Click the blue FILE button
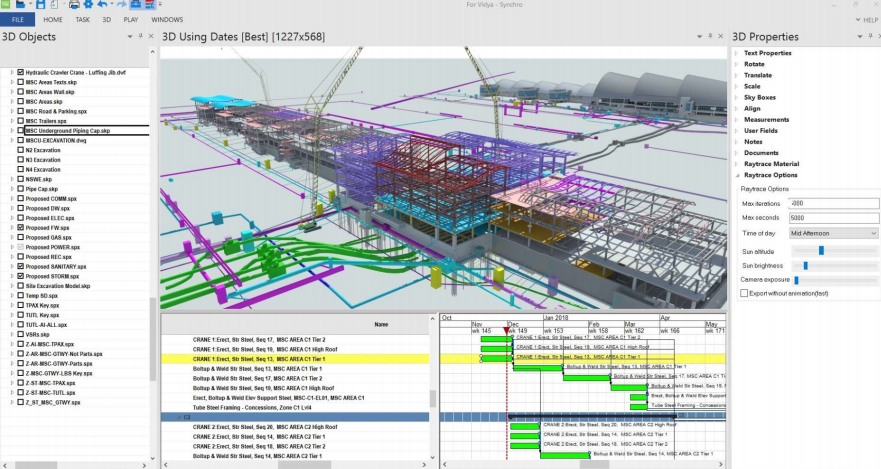The height and width of the screenshot is (469, 881). [x=17, y=20]
